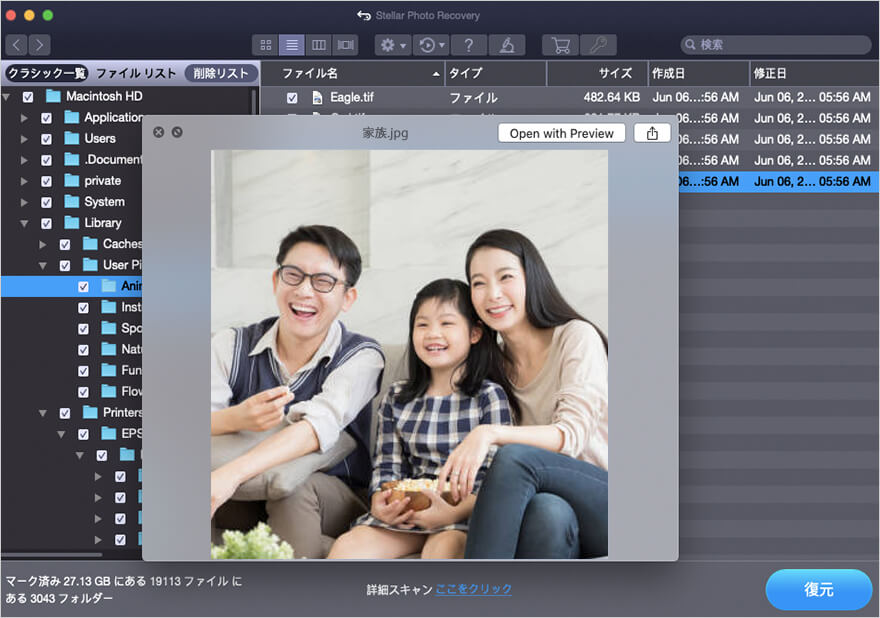This screenshot has height=618, width=880.
Task: Collapse the Library folder tree
Action: click(x=24, y=223)
